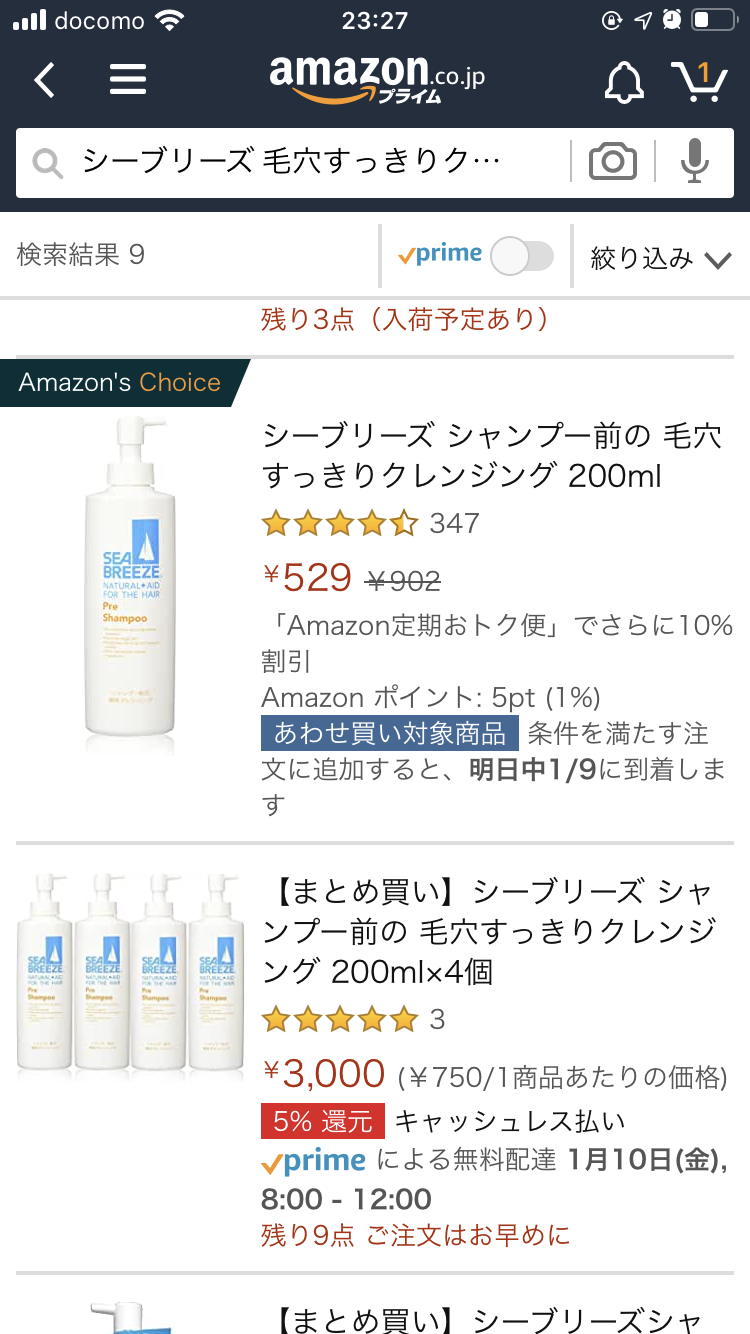
Task: Tap the four-bottle bundle image
Action: click(130, 975)
